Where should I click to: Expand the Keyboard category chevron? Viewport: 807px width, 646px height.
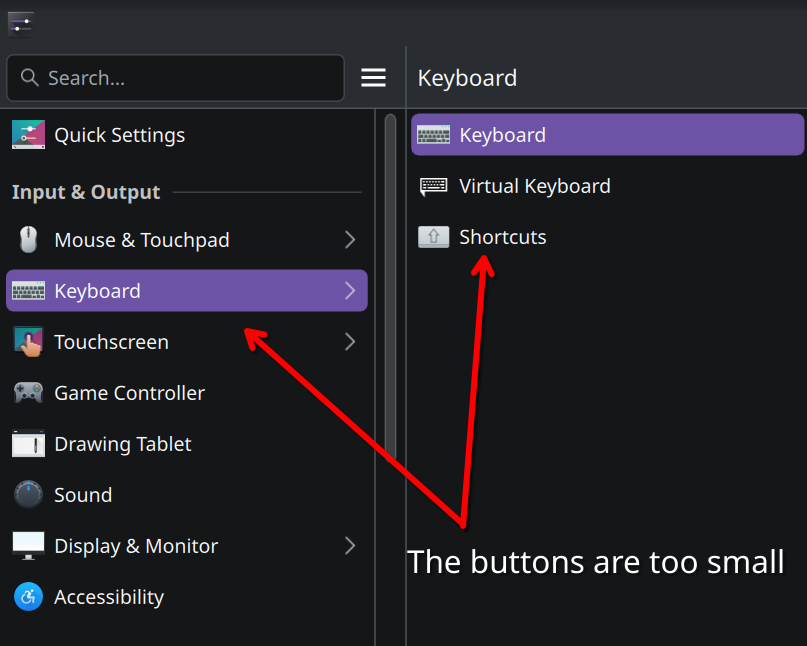(350, 291)
